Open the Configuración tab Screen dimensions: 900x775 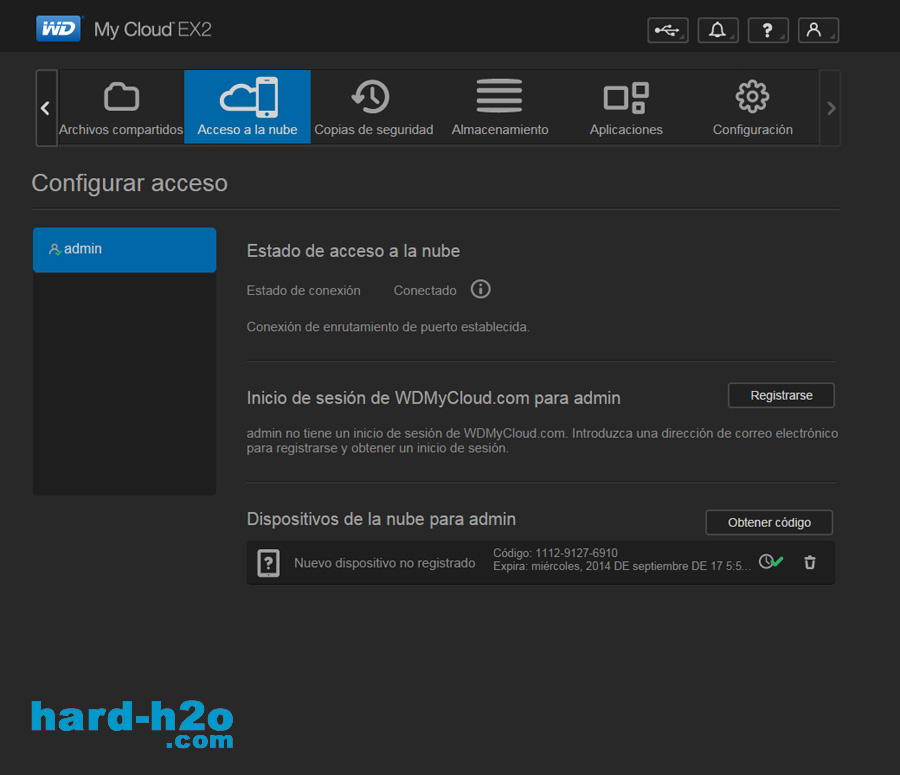[x=752, y=107]
